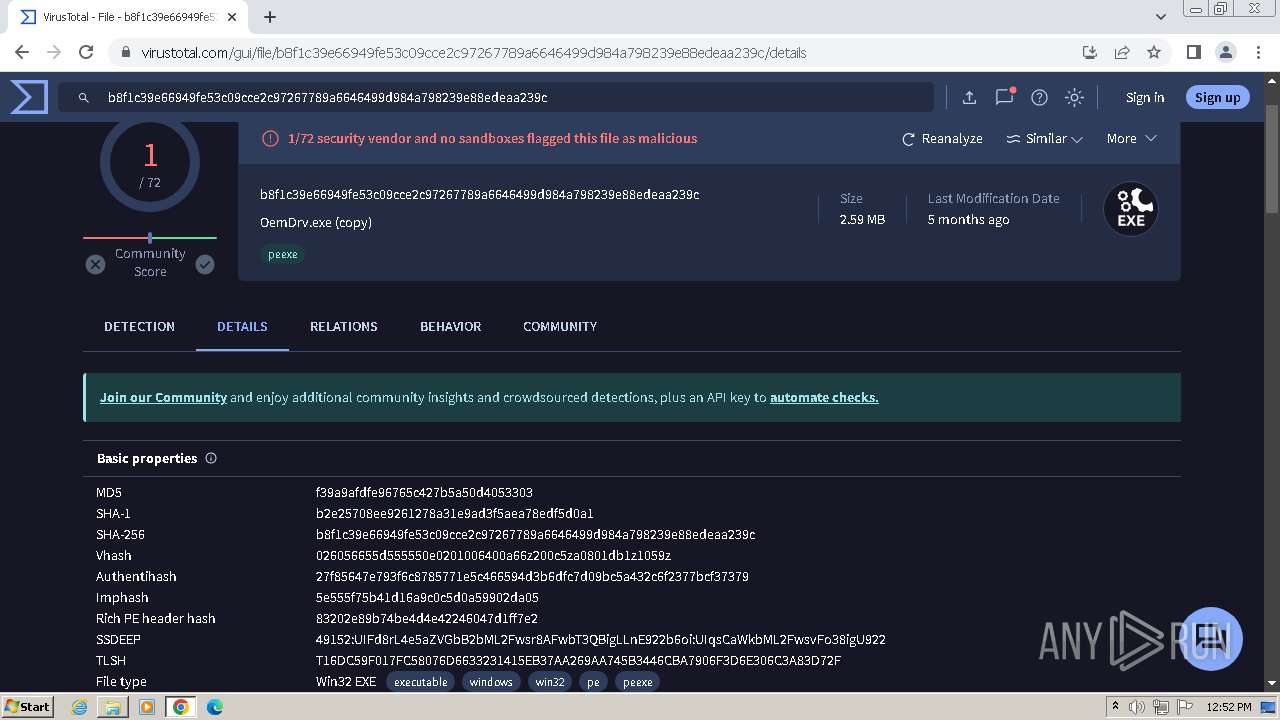Open a new browser tab
The image size is (1280, 720).
tap(270, 17)
